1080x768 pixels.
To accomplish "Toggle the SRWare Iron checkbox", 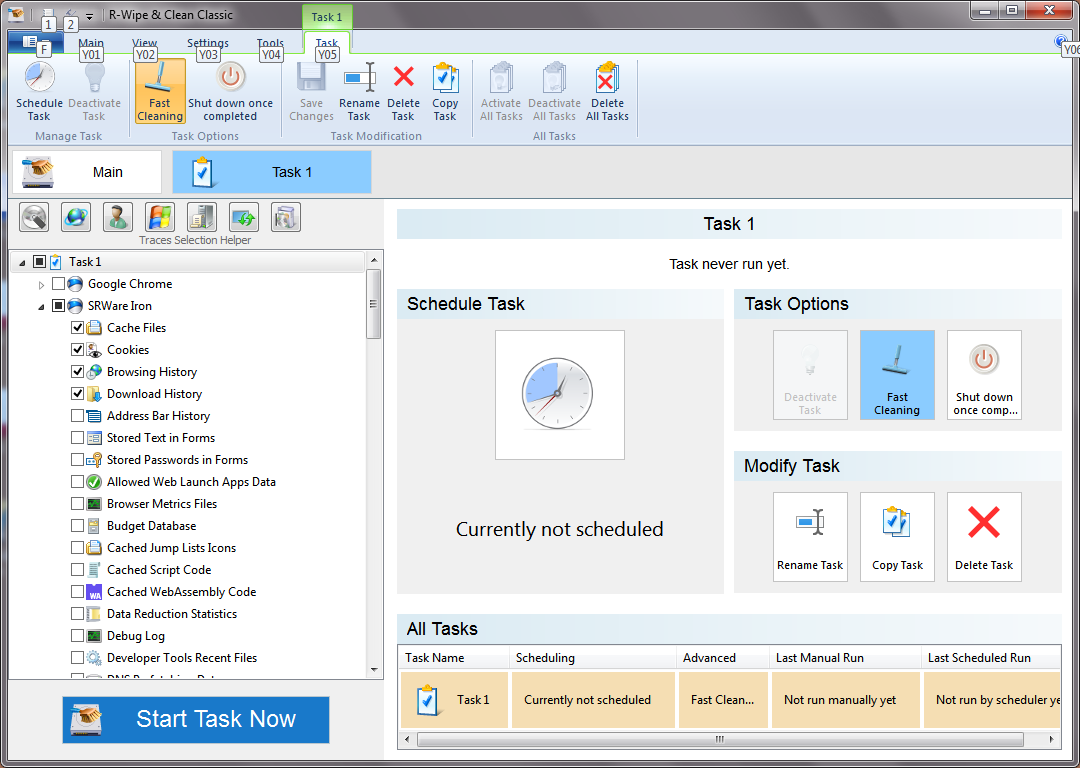I will click(59, 306).
